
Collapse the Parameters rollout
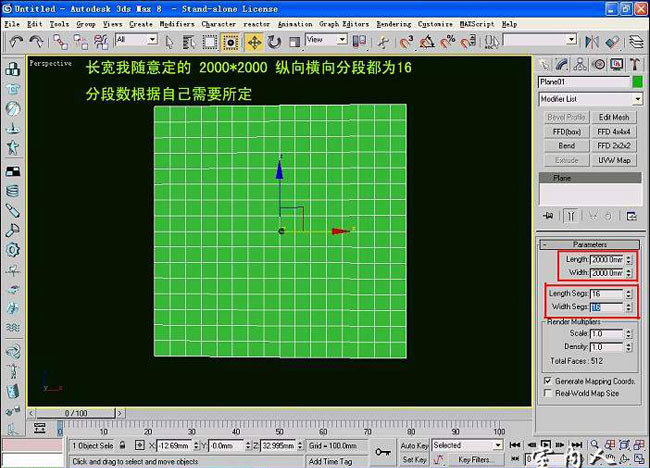pyautogui.click(x=589, y=244)
